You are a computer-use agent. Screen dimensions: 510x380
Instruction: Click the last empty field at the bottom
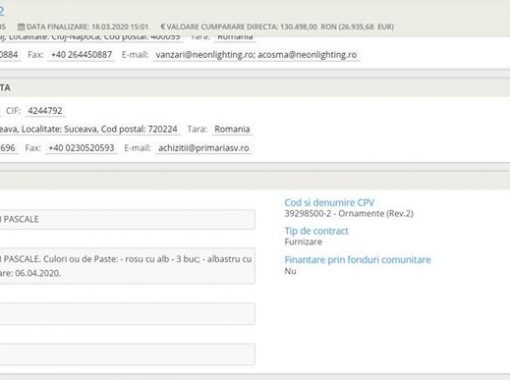coord(127,354)
